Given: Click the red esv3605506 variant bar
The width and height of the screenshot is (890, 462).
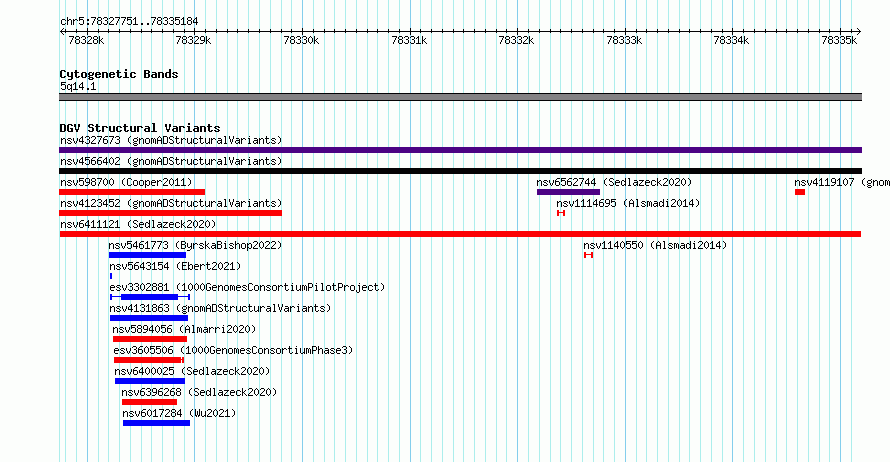Looking at the screenshot, I should [x=149, y=360].
